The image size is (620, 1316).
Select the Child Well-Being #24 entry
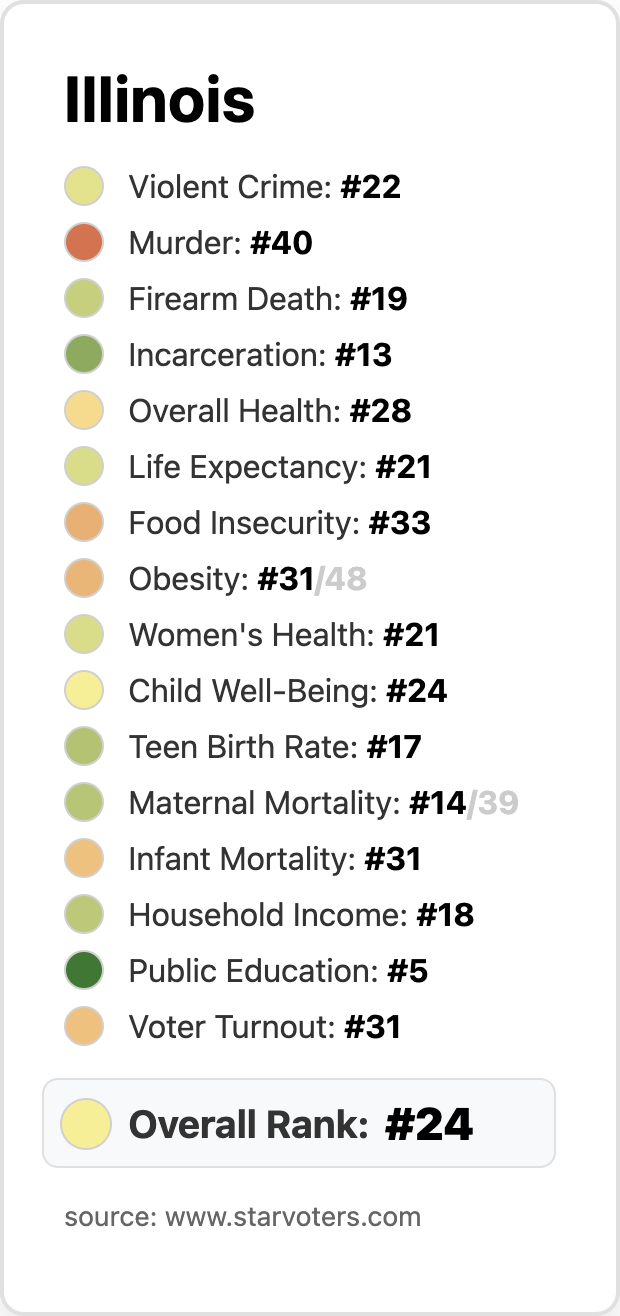288,691
